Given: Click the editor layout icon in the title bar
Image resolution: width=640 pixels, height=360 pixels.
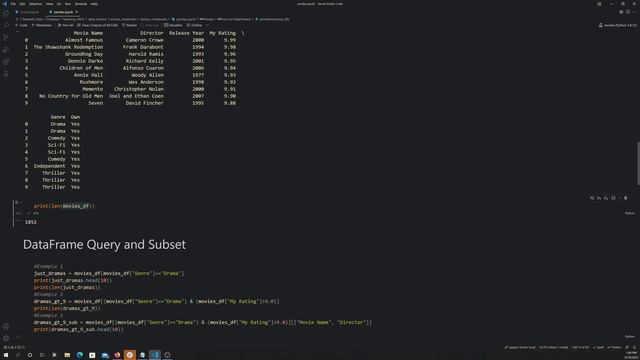Looking at the screenshot, I should tap(599, 4).
